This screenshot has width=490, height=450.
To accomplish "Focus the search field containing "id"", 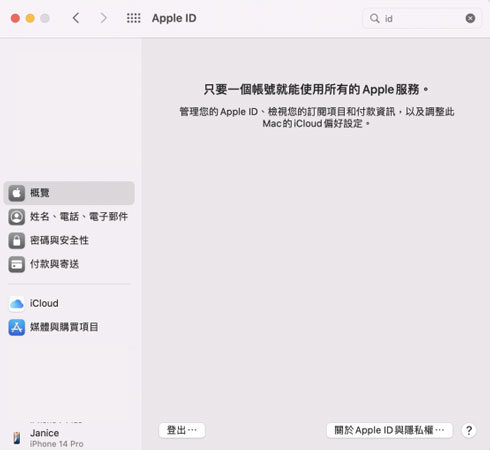I will (x=422, y=18).
